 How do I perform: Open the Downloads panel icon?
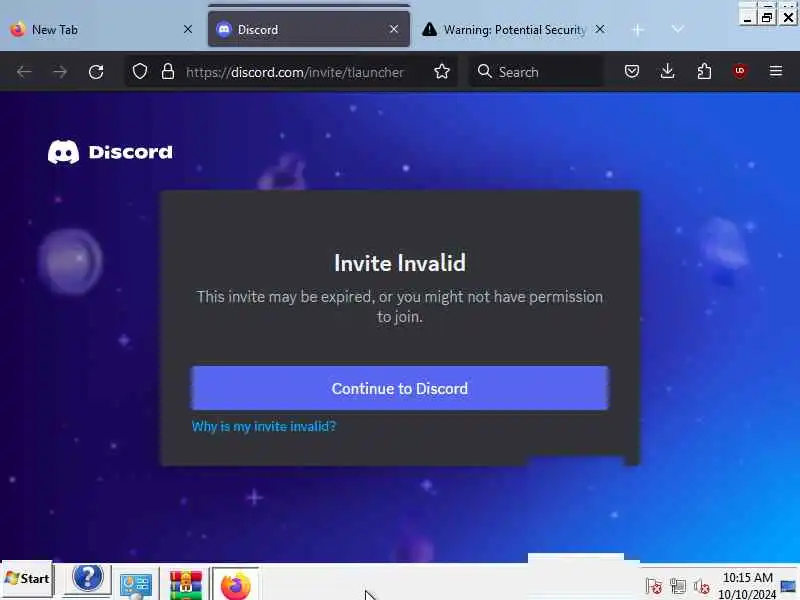[667, 71]
